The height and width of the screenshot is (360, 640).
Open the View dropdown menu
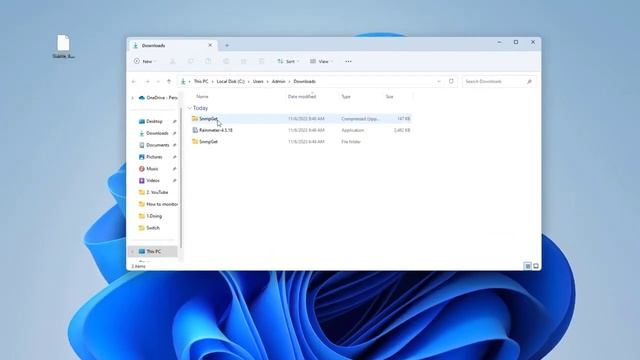(x=321, y=61)
